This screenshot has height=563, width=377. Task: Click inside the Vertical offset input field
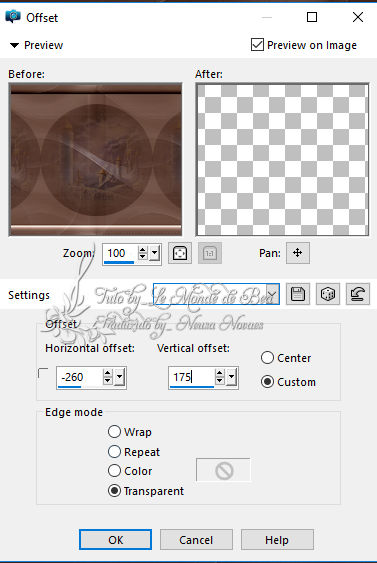(191, 377)
